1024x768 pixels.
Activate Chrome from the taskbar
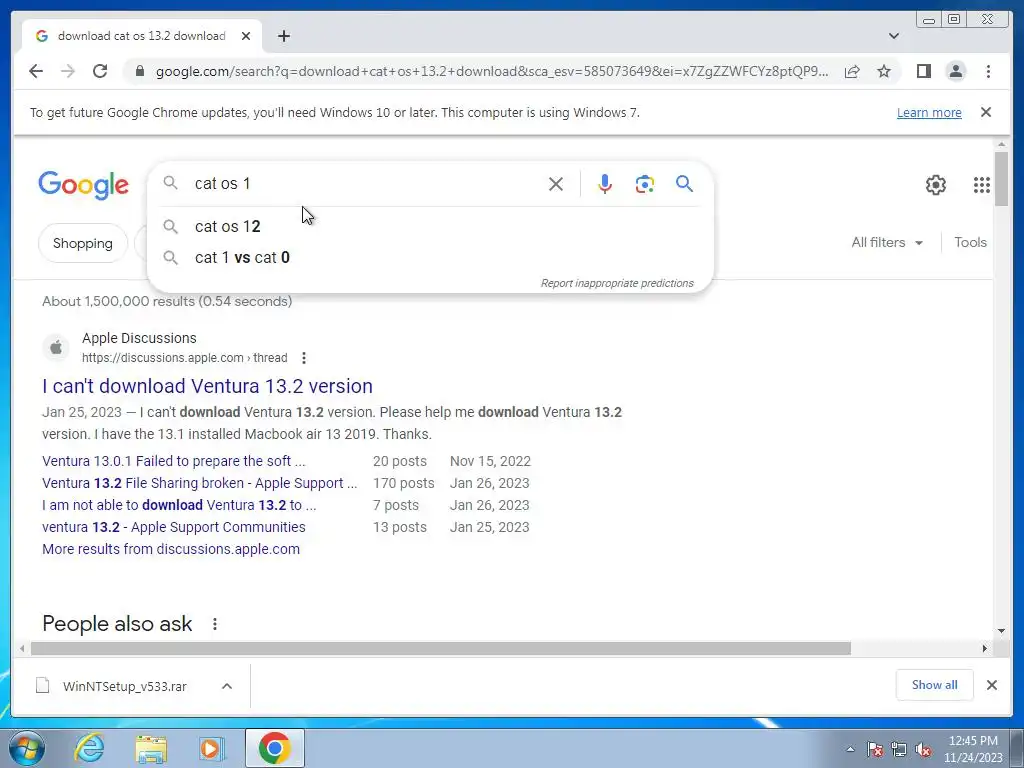pyautogui.click(x=274, y=748)
